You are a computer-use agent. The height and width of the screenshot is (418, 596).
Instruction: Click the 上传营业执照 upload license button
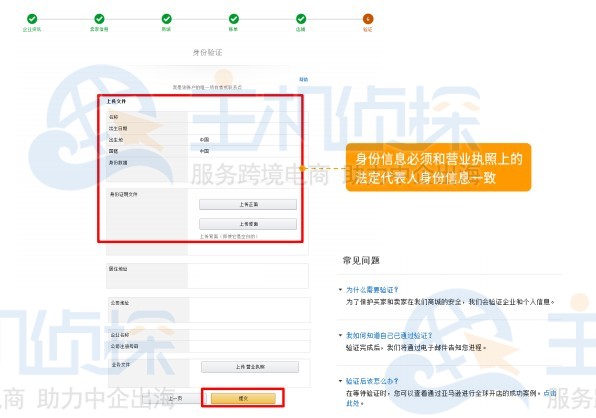pyautogui.click(x=250, y=367)
